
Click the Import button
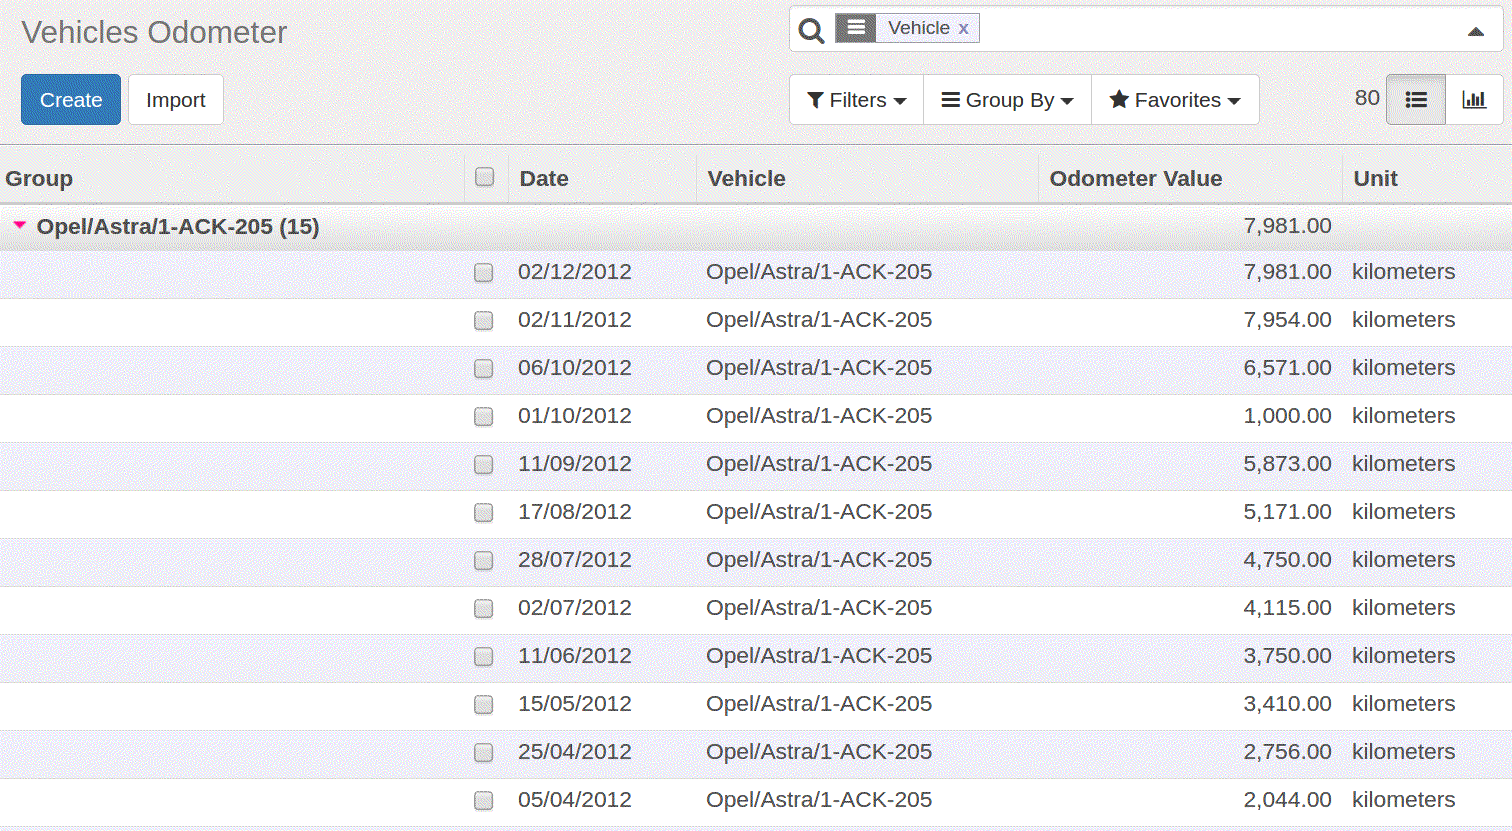(176, 100)
